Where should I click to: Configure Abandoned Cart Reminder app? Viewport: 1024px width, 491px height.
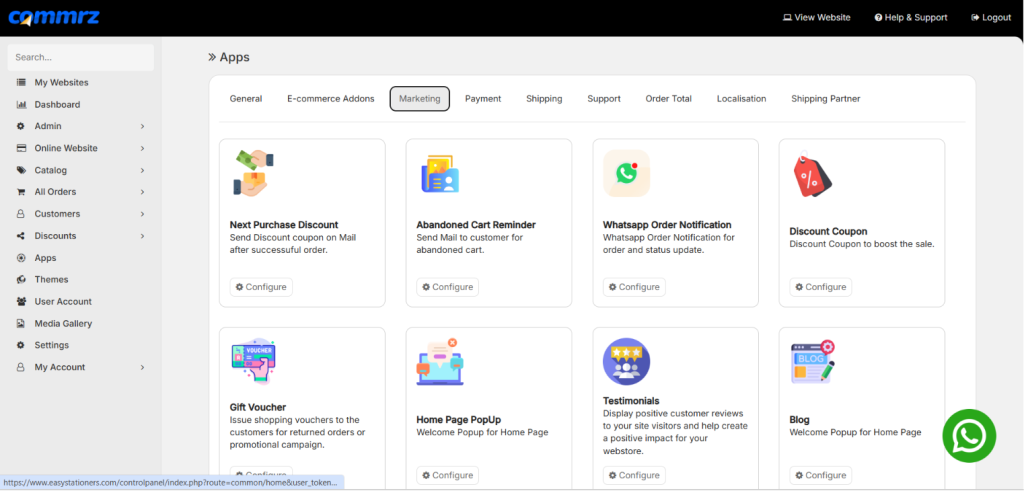point(447,287)
